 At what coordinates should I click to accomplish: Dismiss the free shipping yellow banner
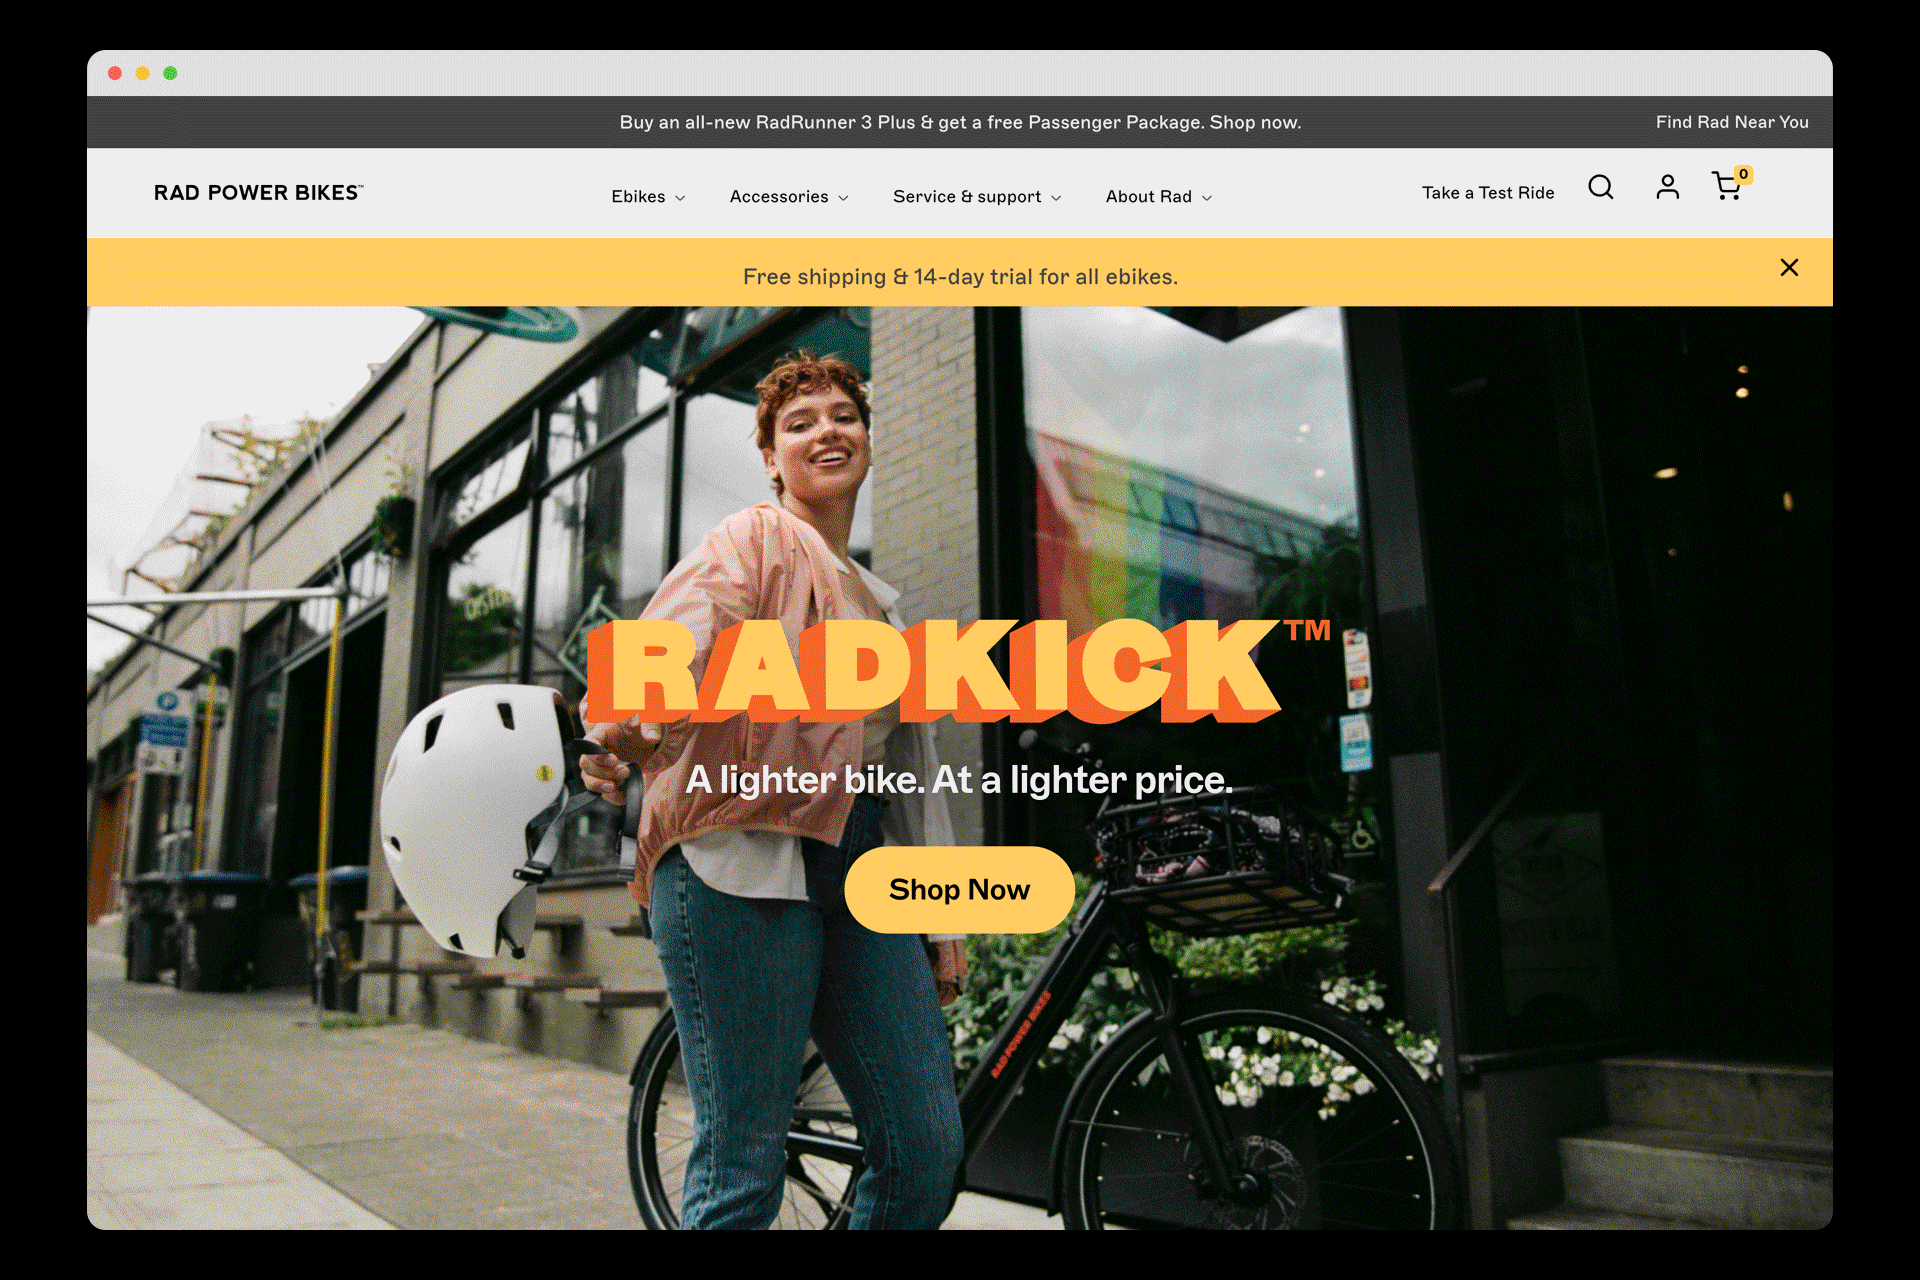(x=1789, y=267)
